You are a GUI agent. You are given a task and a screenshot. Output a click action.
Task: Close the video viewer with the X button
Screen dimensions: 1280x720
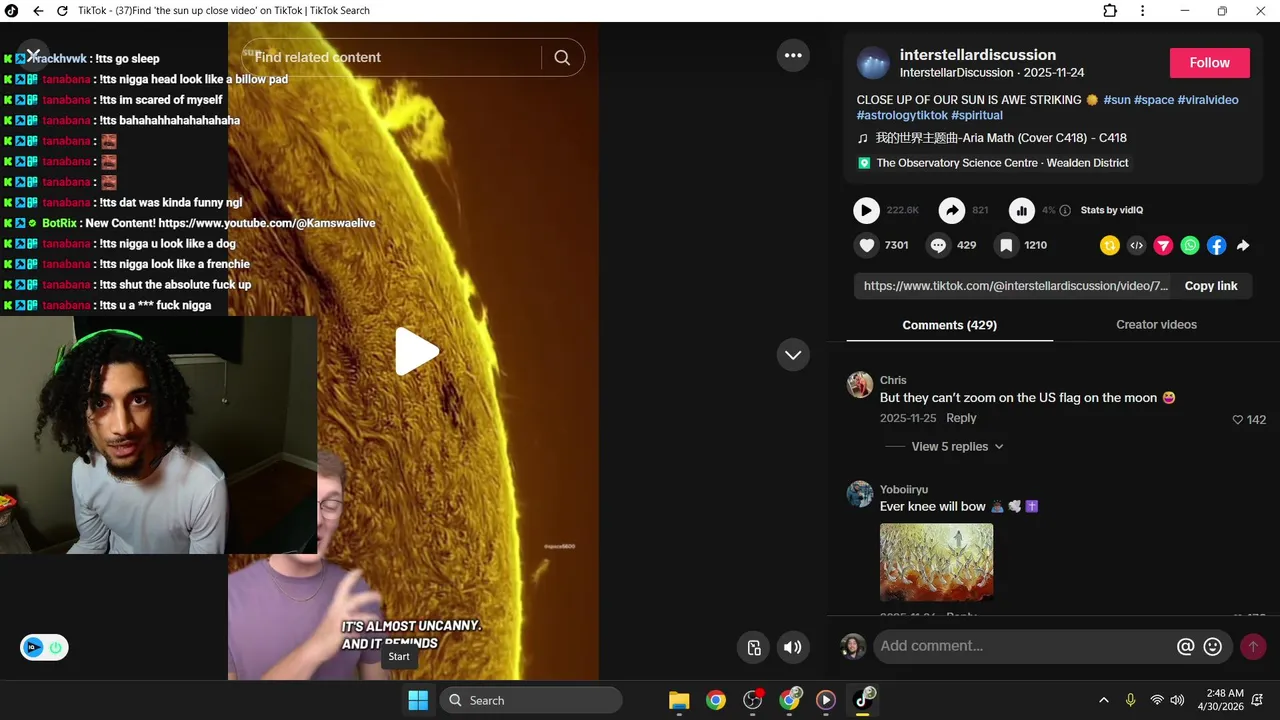pyautogui.click(x=33, y=55)
